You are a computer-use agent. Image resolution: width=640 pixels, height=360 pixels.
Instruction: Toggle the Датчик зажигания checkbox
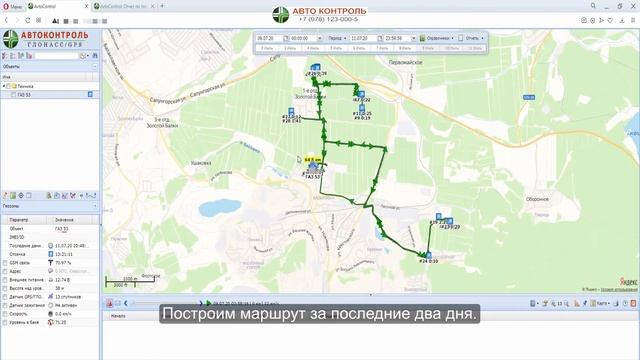(x=5, y=305)
